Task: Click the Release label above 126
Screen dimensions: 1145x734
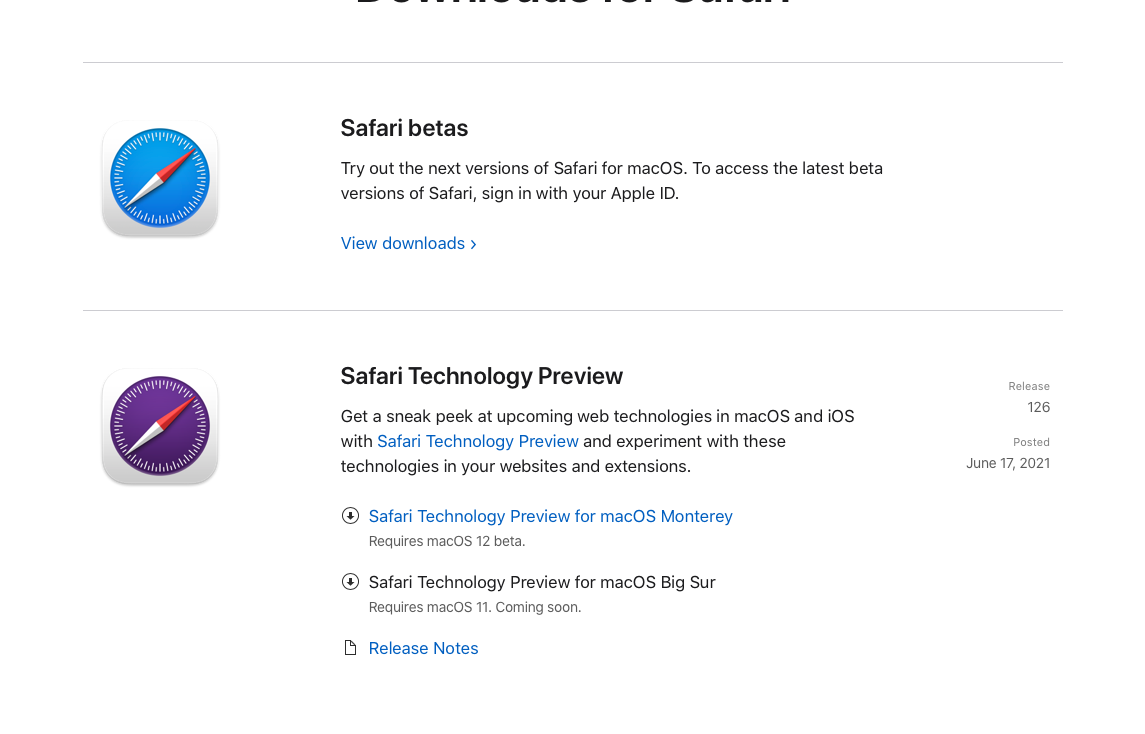Action: [x=1029, y=386]
